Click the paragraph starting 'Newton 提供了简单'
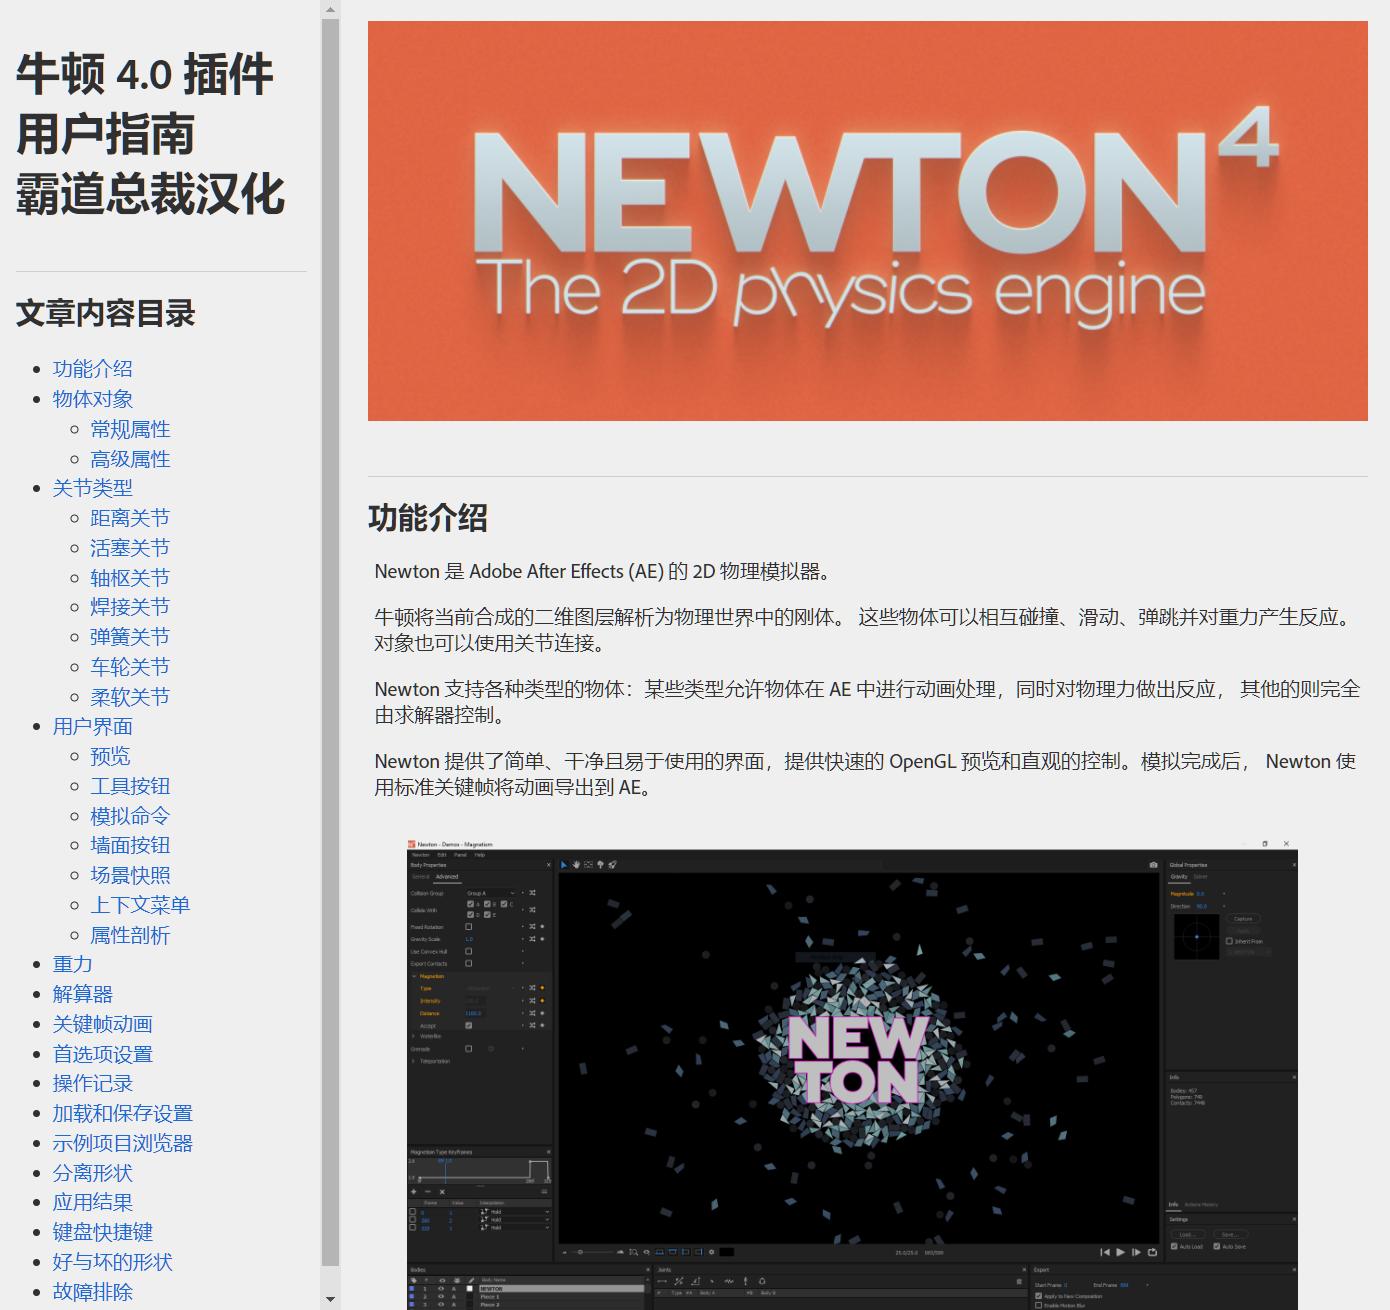1390x1310 pixels. [866, 774]
